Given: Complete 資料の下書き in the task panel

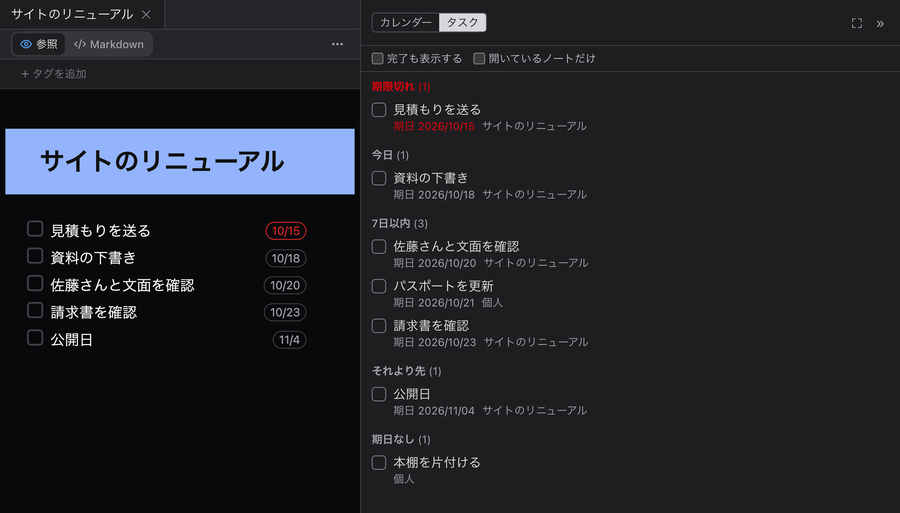Looking at the screenshot, I should (379, 178).
